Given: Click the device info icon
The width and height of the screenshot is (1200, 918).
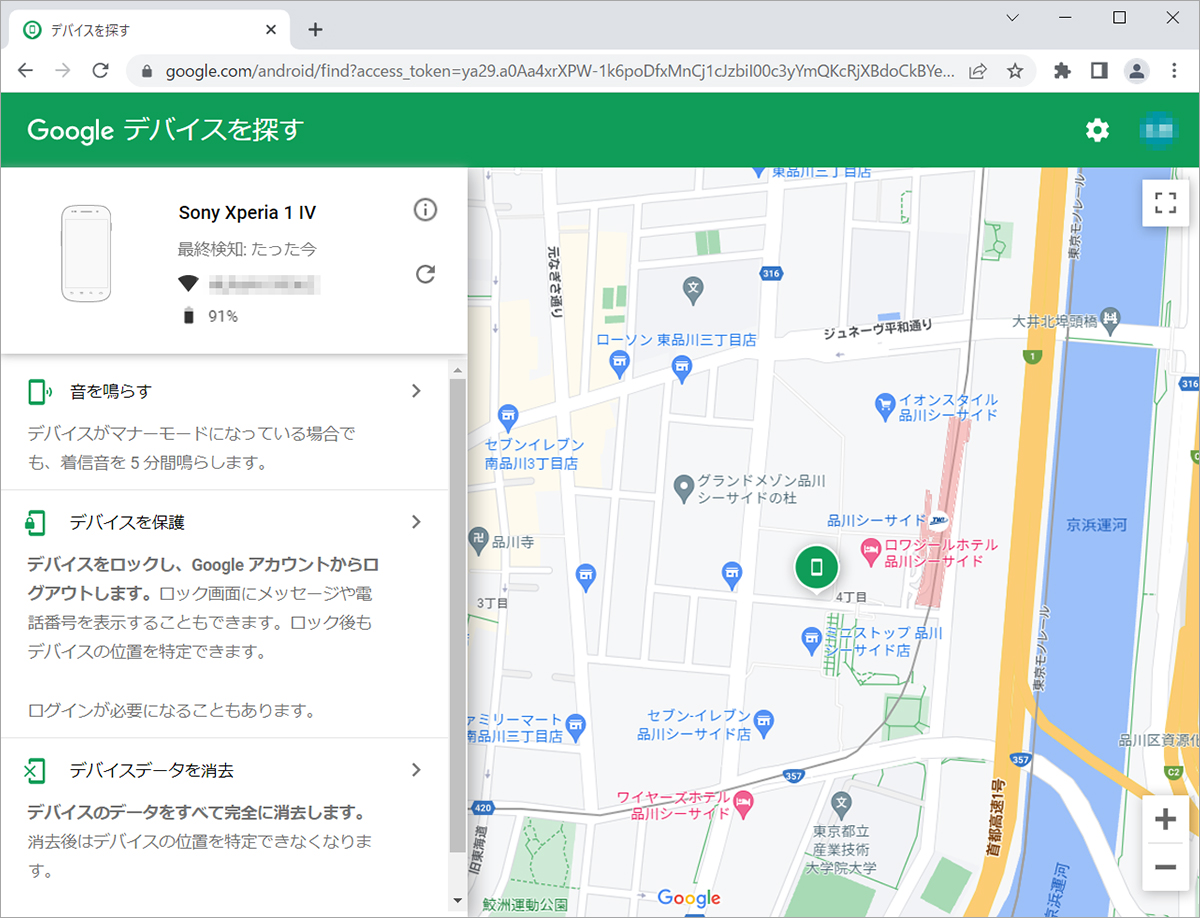Looking at the screenshot, I should click(426, 210).
